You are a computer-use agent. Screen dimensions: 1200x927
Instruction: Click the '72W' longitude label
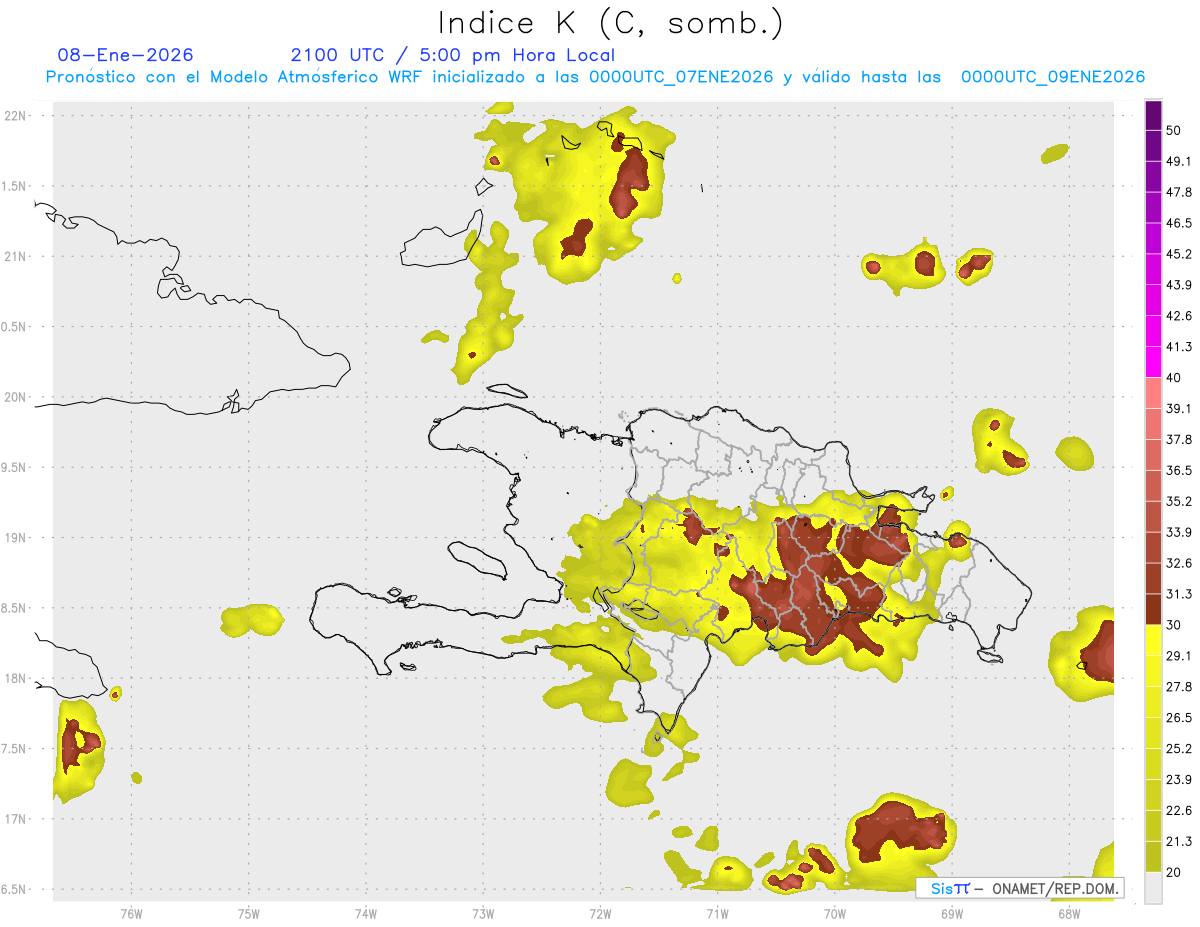600,912
